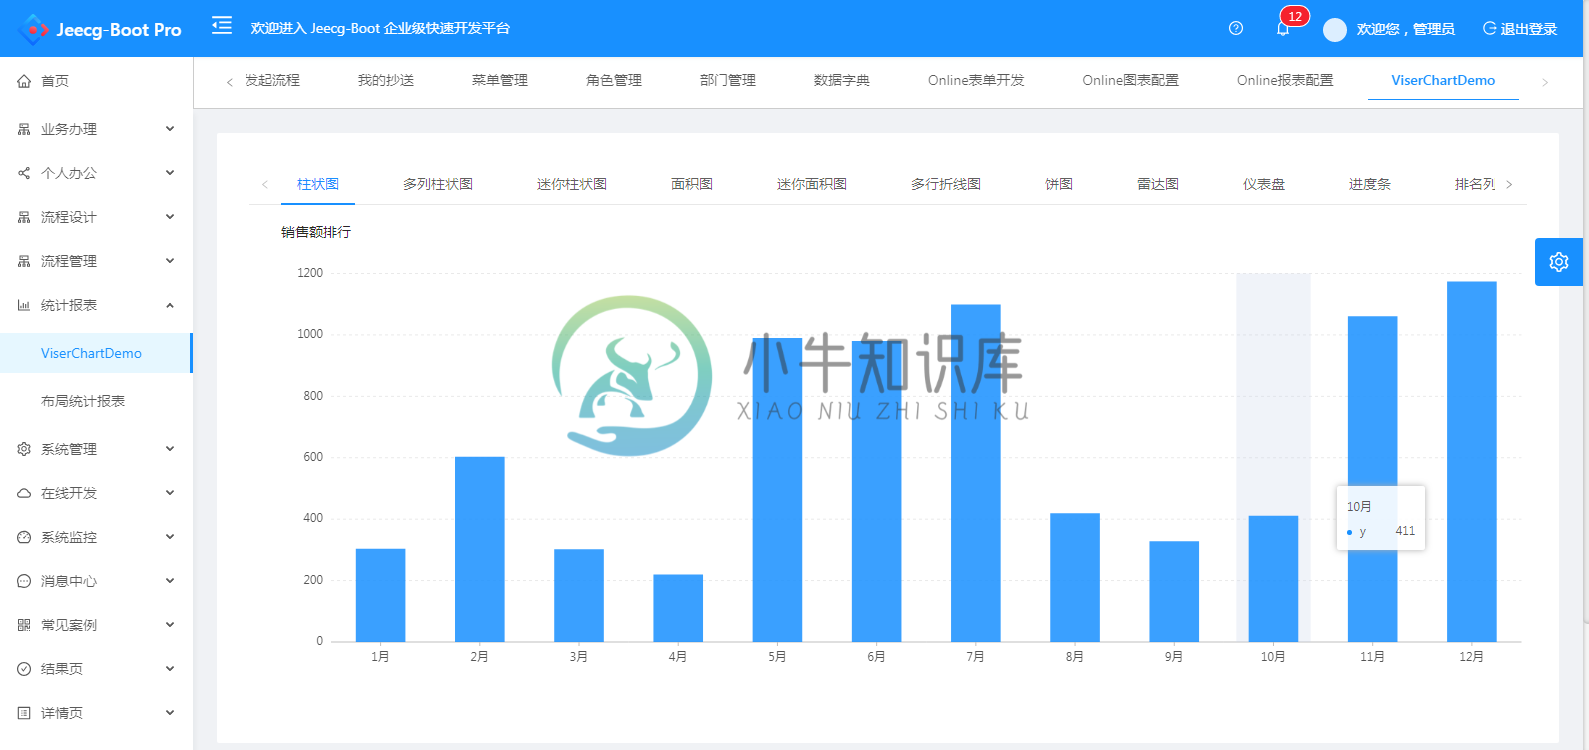1589x750 pixels.
Task: Click the 流程设计 sidebar icon
Action: click(x=24, y=217)
